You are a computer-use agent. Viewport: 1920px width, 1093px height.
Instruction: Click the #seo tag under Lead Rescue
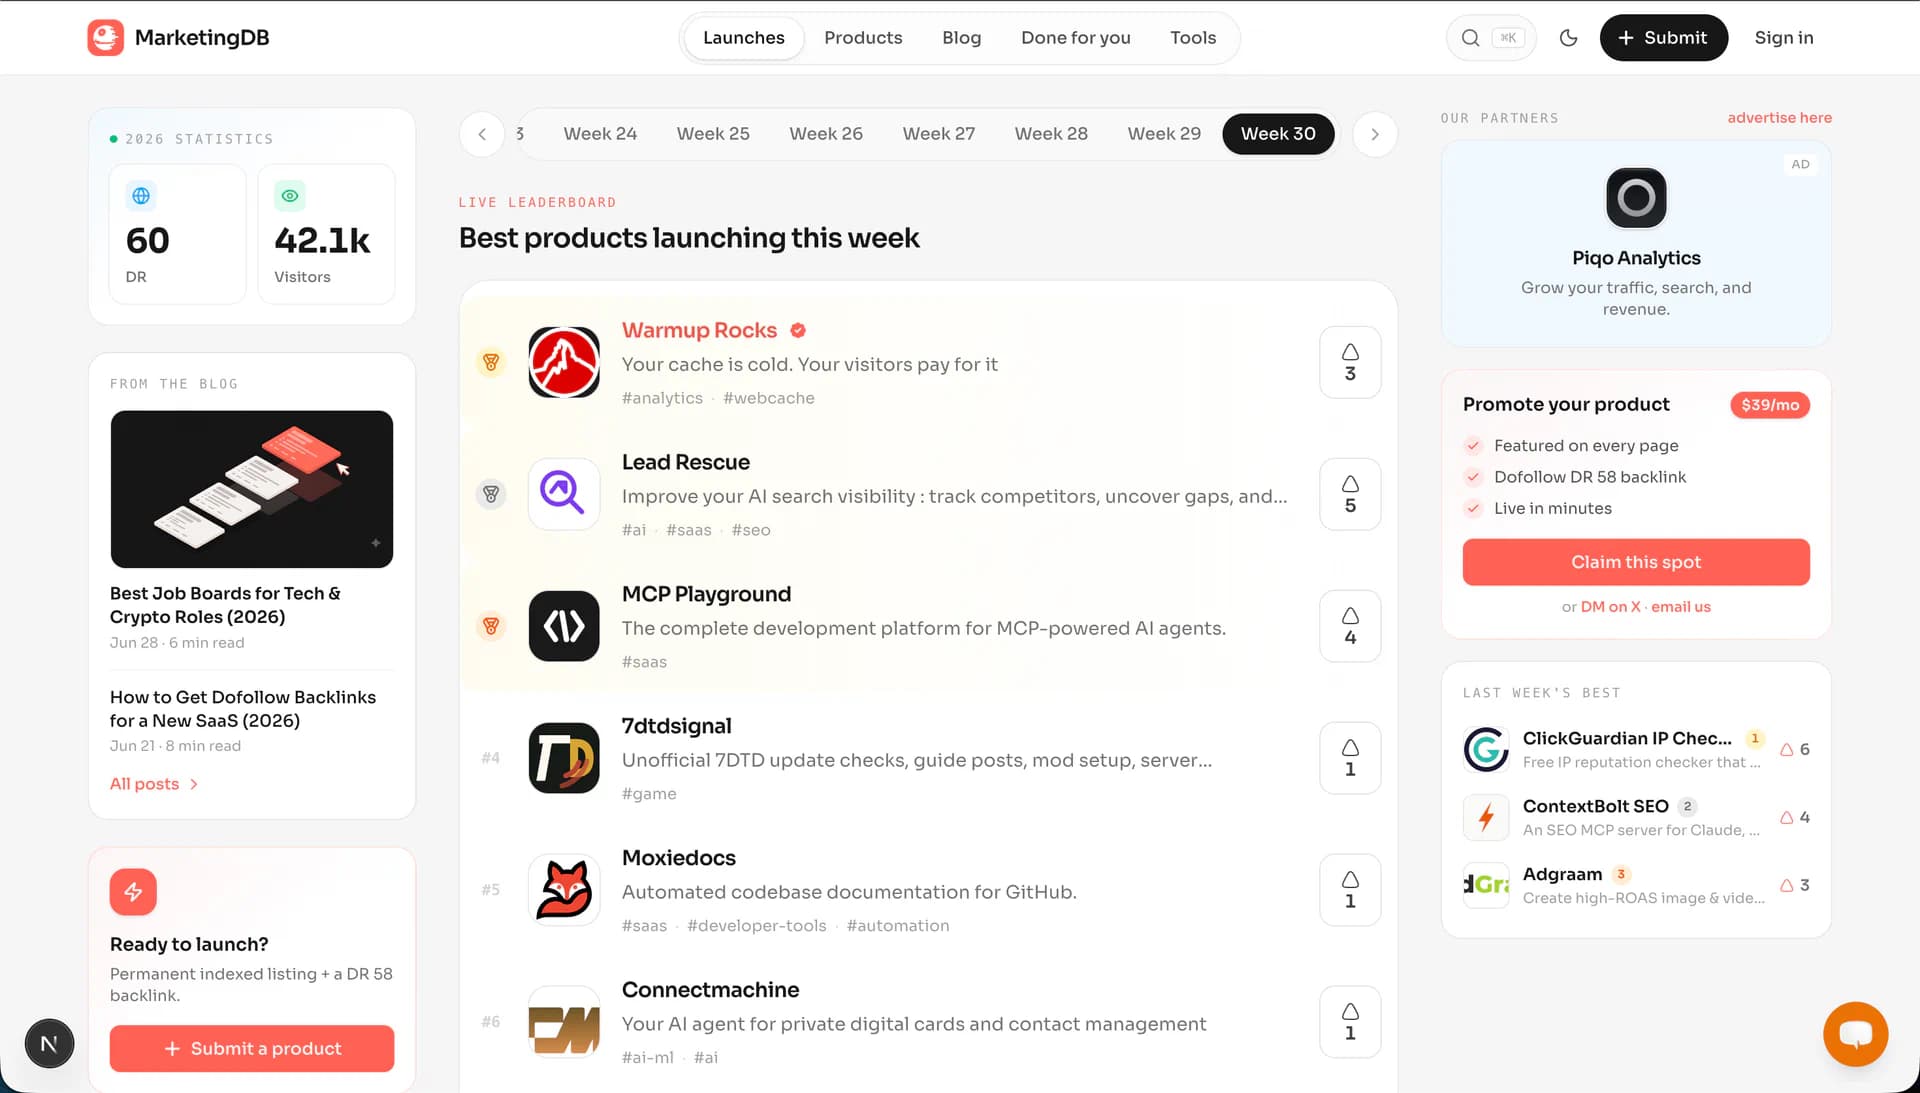[750, 530]
